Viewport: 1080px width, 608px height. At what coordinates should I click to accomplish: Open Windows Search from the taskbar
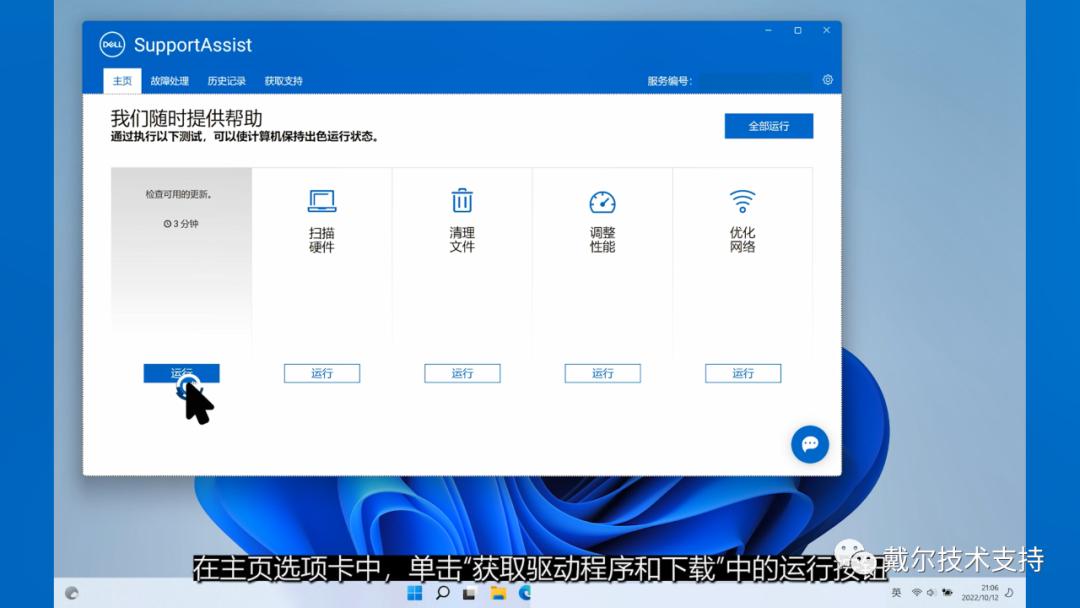coord(441,592)
